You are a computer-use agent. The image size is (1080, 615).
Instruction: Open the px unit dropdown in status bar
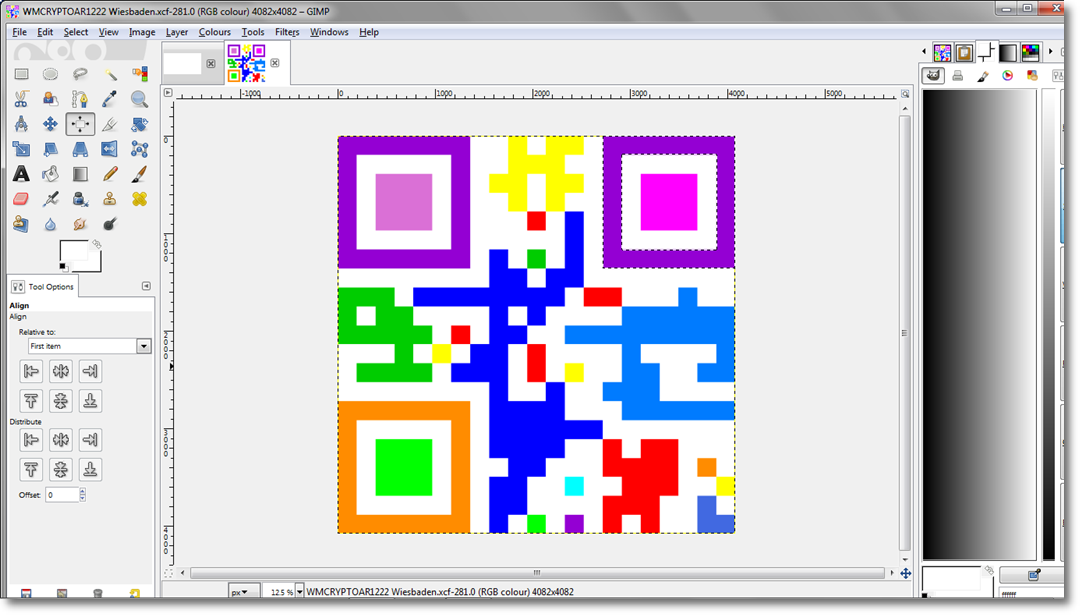click(244, 592)
